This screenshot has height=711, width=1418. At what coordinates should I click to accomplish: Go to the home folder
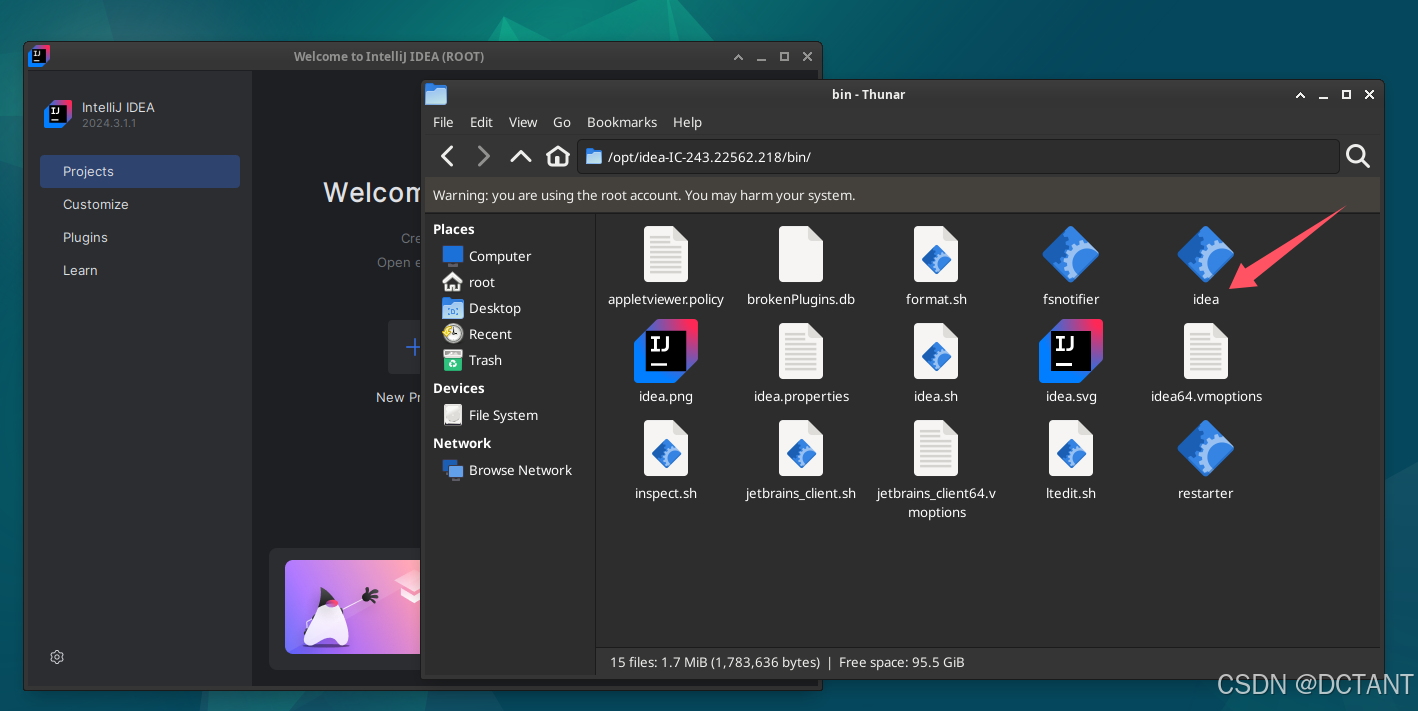[x=558, y=156]
